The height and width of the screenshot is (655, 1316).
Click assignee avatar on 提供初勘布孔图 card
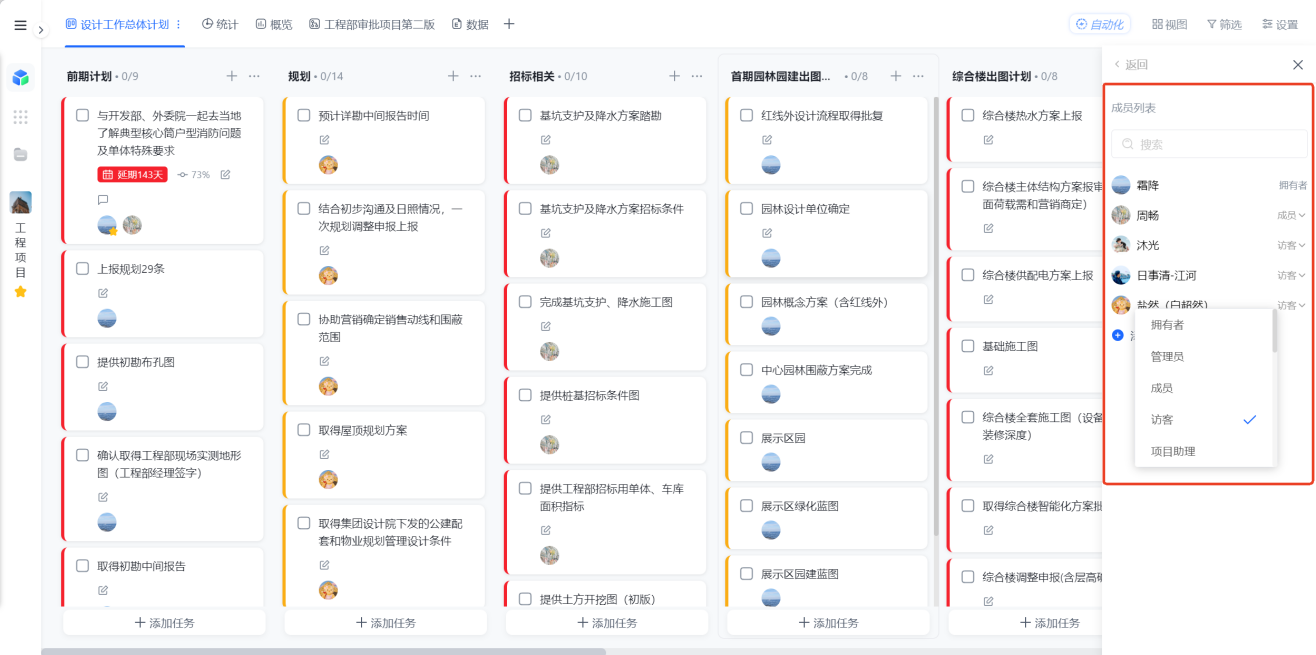[x=107, y=411]
